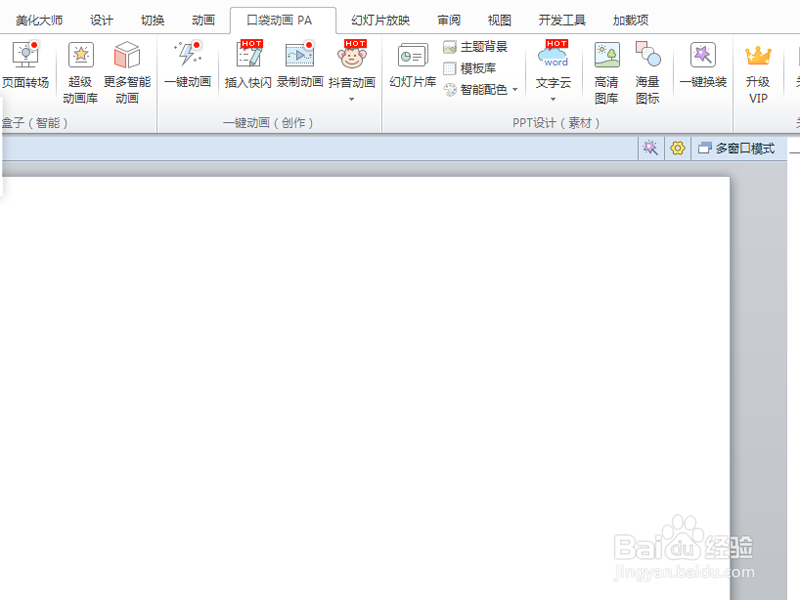Image resolution: width=800 pixels, height=600 pixels.
Task: Expand the 文字云 dropdown arrow
Action: point(553,99)
